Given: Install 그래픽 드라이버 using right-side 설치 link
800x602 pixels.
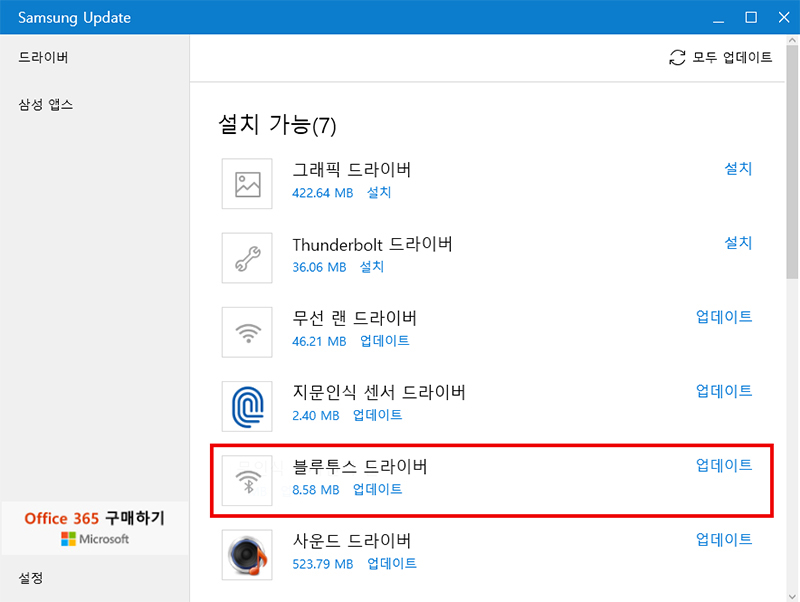Looking at the screenshot, I should pos(738,168).
